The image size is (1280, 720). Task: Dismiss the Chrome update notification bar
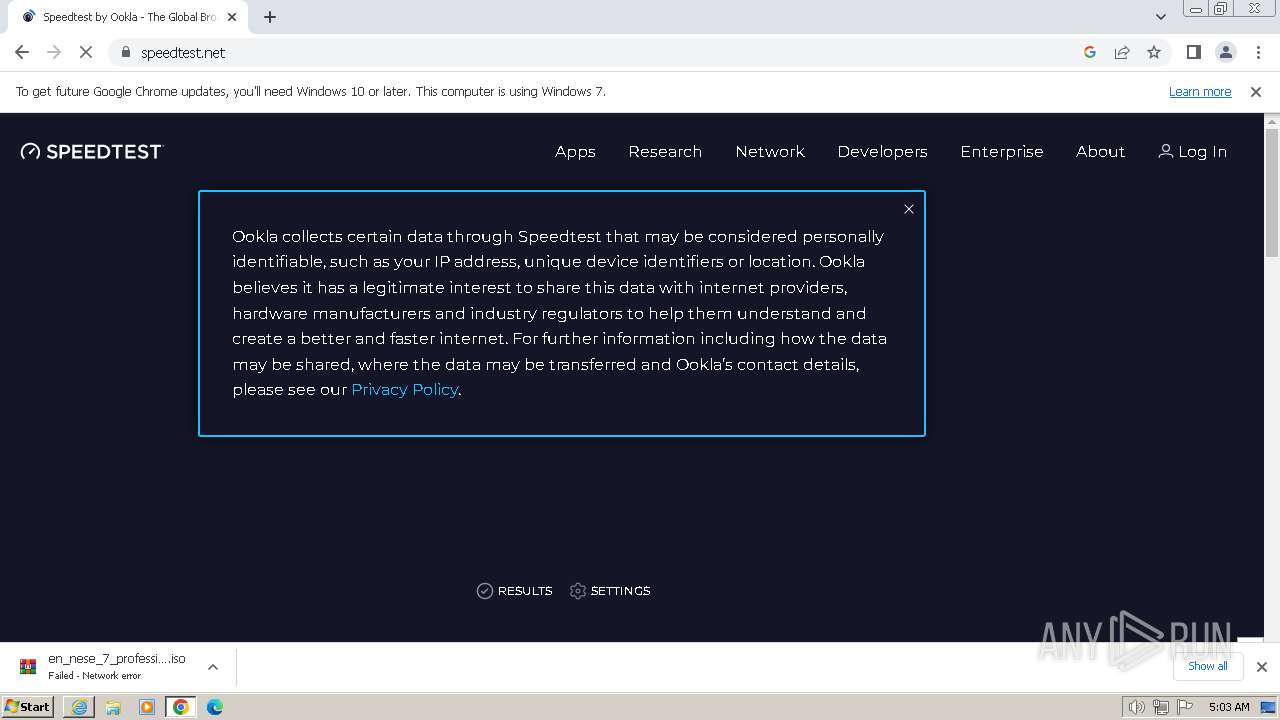pyautogui.click(x=1256, y=91)
